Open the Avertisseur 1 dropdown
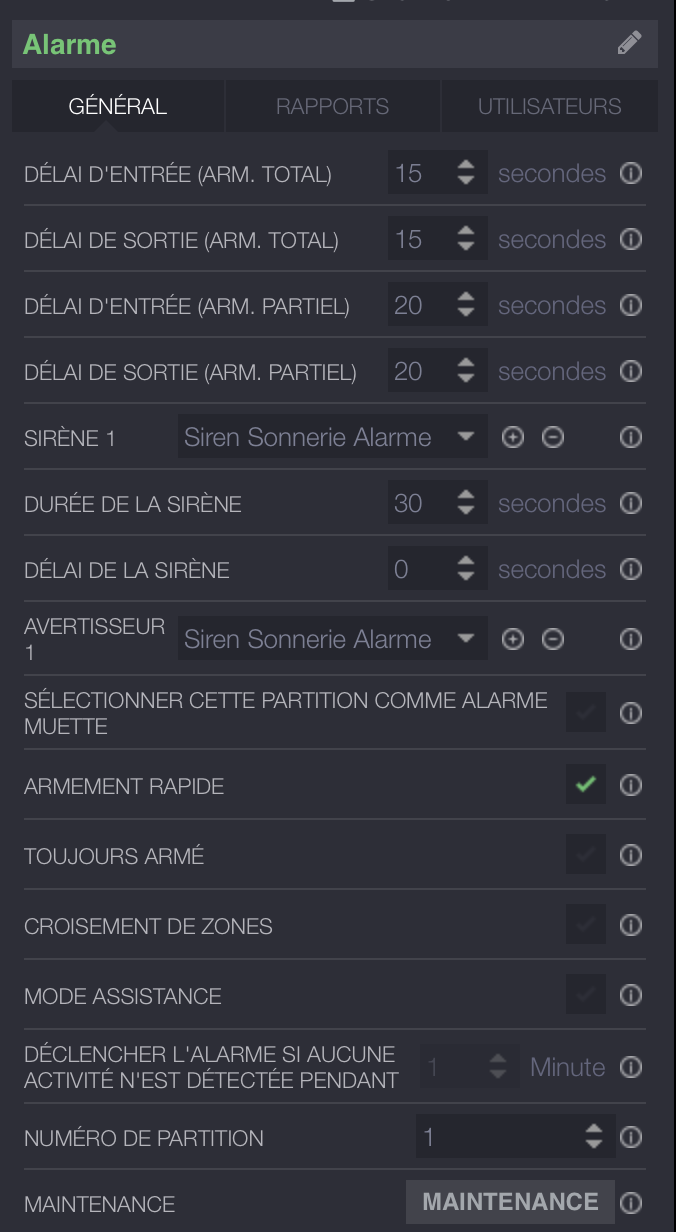Screen dimensions: 676x1232 coord(332,640)
